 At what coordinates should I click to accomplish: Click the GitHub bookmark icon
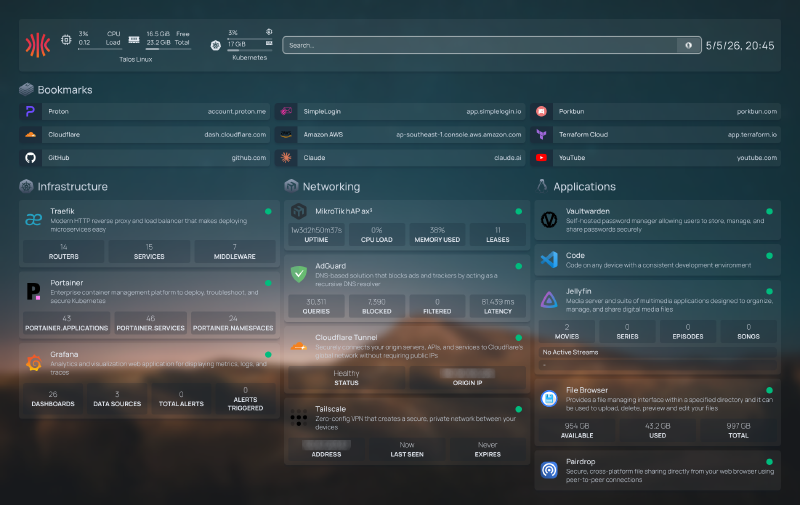click(x=31, y=158)
